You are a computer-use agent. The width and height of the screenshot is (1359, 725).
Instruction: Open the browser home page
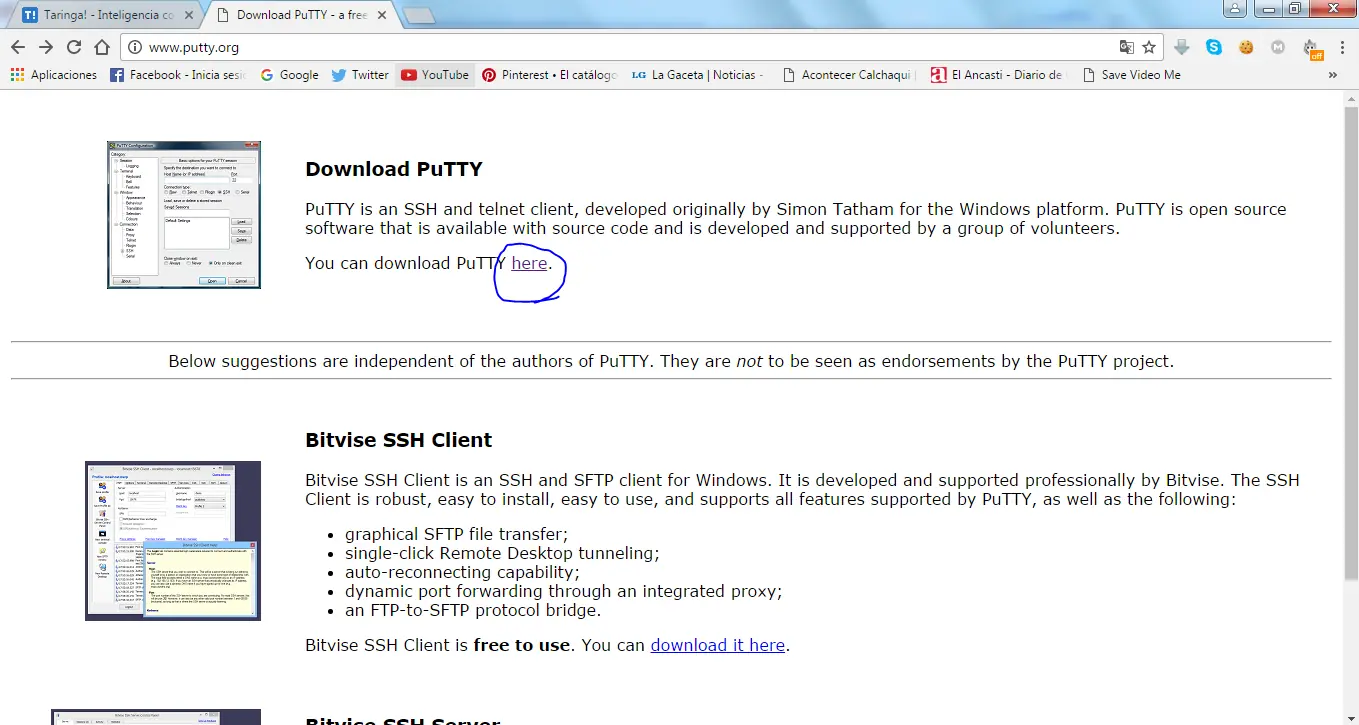click(102, 47)
